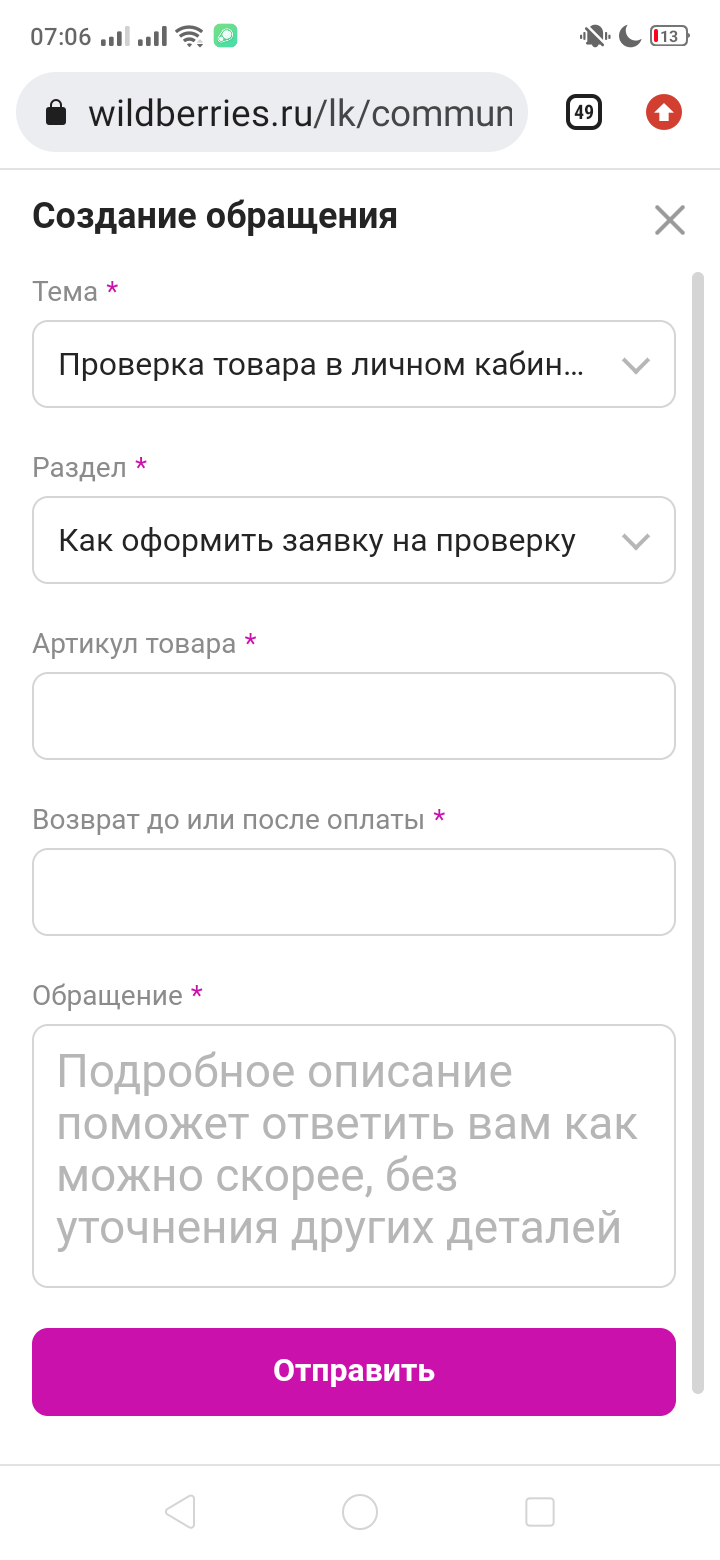Tap the Android back triangle button
Image resolution: width=720 pixels, height=1560 pixels.
180,1512
